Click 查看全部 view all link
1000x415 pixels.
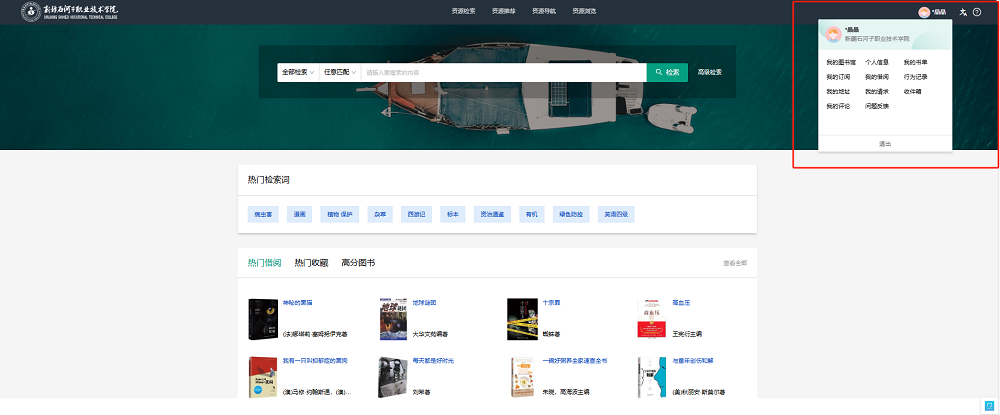point(734,263)
